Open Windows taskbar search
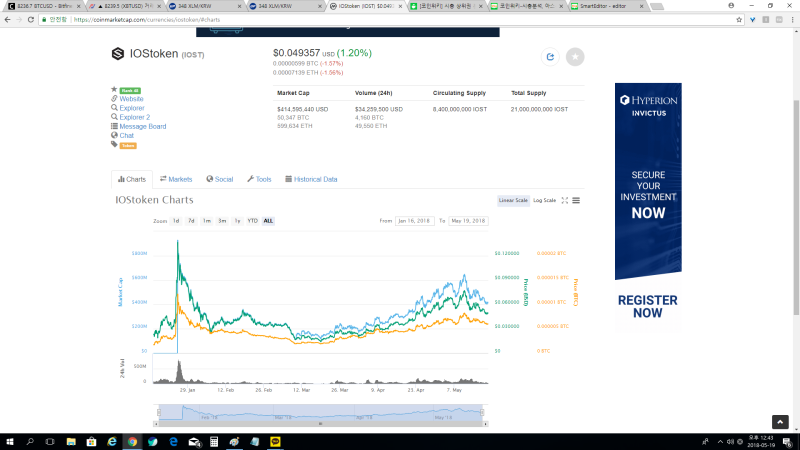The height and width of the screenshot is (450, 800). pos(30,442)
